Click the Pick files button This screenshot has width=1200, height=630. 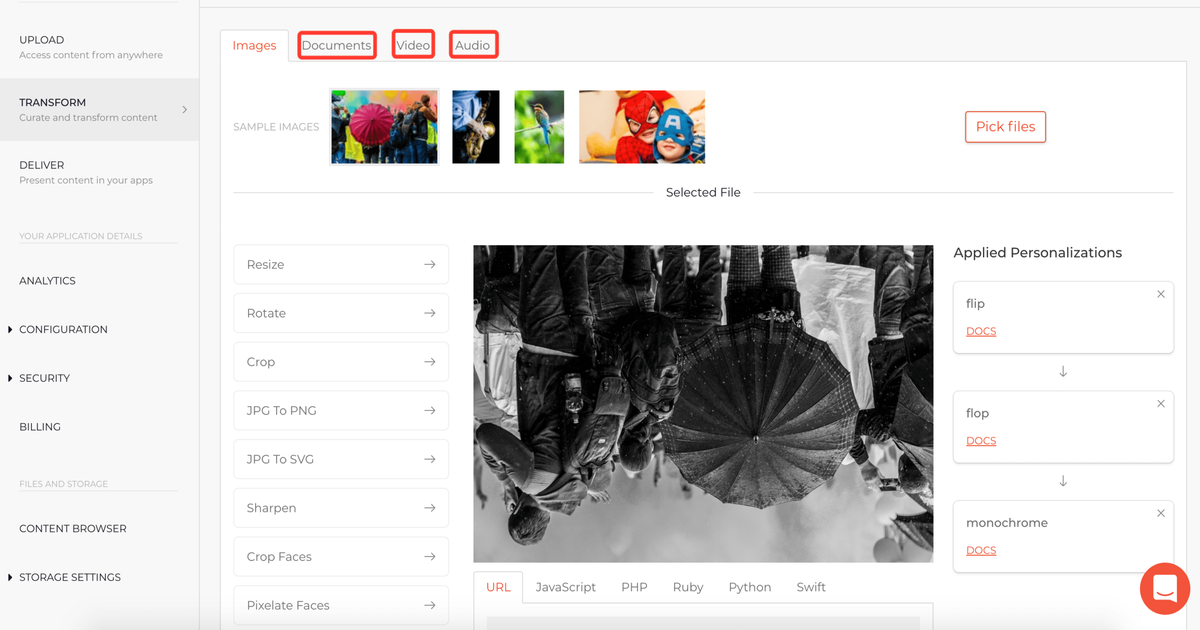click(1005, 127)
